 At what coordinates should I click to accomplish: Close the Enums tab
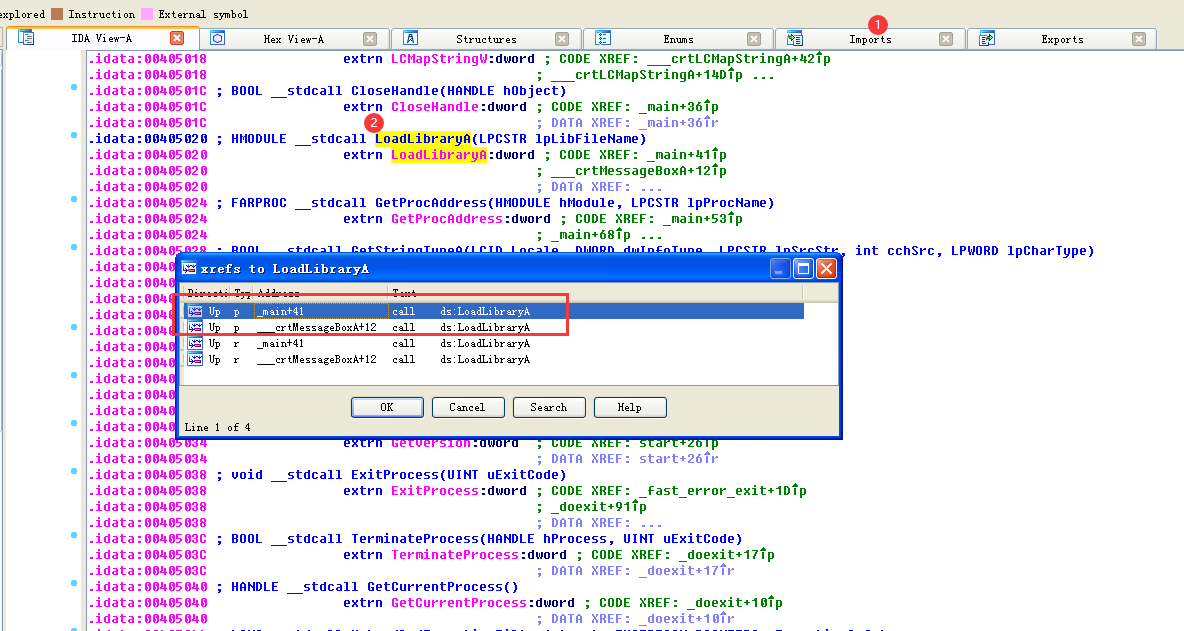coord(754,38)
